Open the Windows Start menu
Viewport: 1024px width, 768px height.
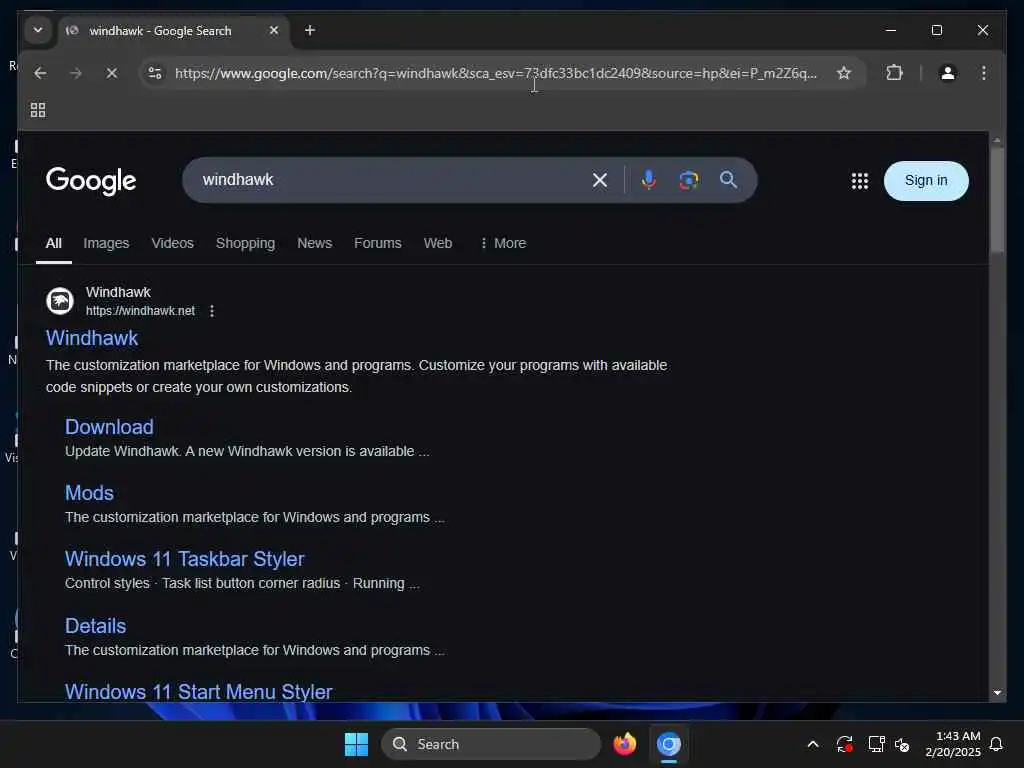(356, 744)
